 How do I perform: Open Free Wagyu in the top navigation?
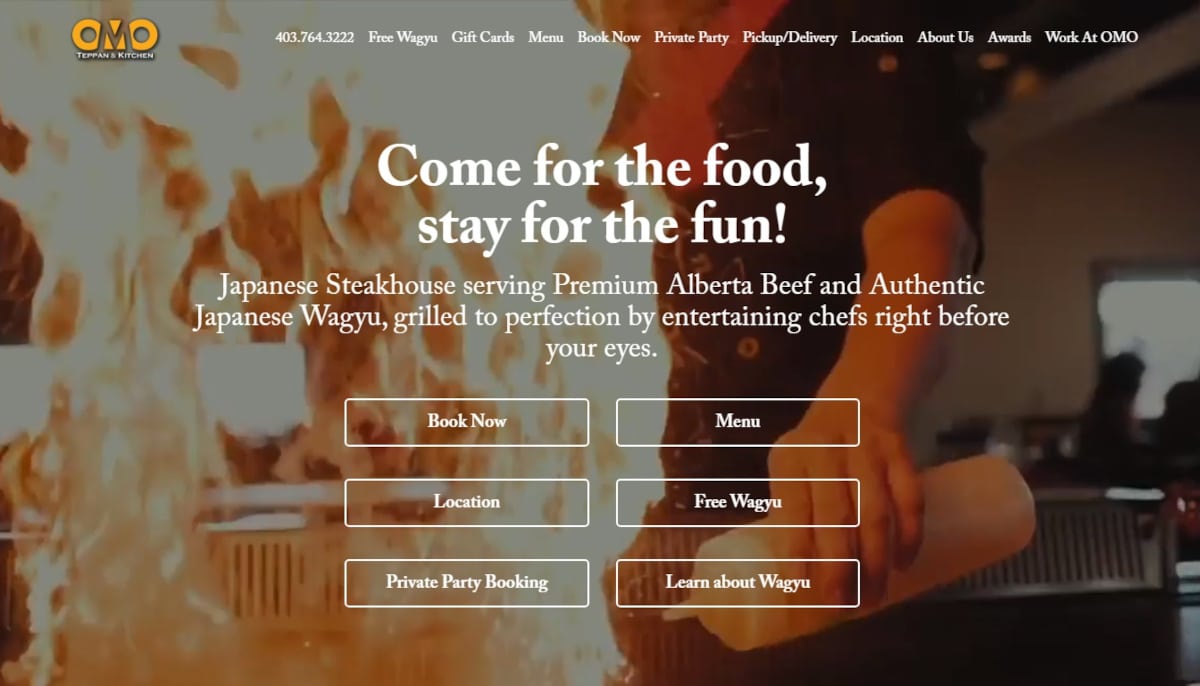pyautogui.click(x=403, y=37)
